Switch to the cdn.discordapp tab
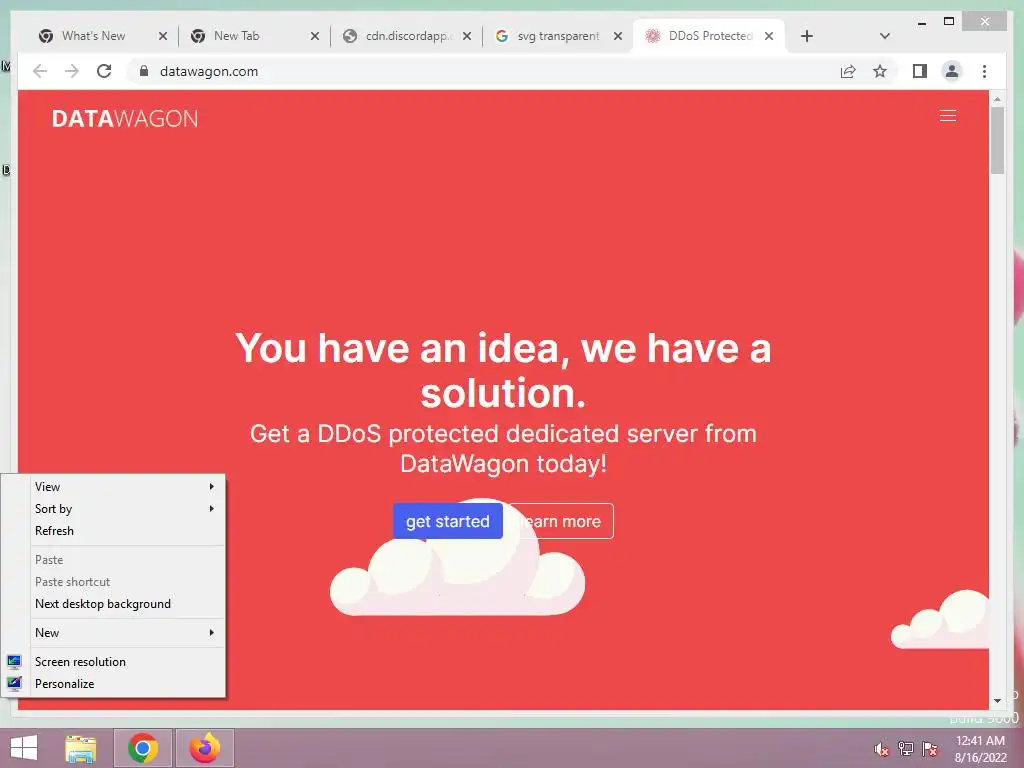 pyautogui.click(x=406, y=36)
